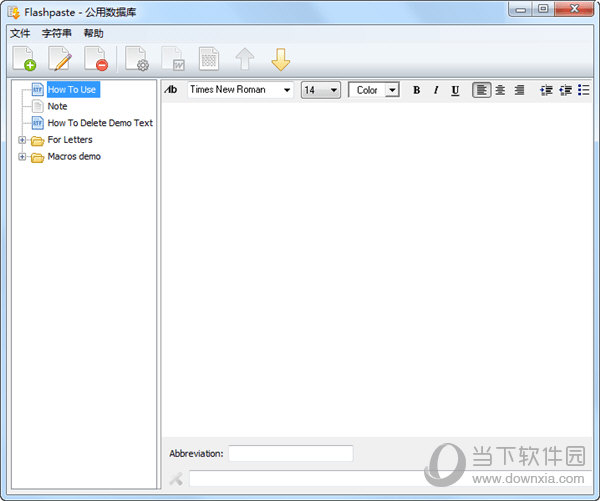Select the How To Use tree item
The height and width of the screenshot is (501, 600).
[x=72, y=90]
